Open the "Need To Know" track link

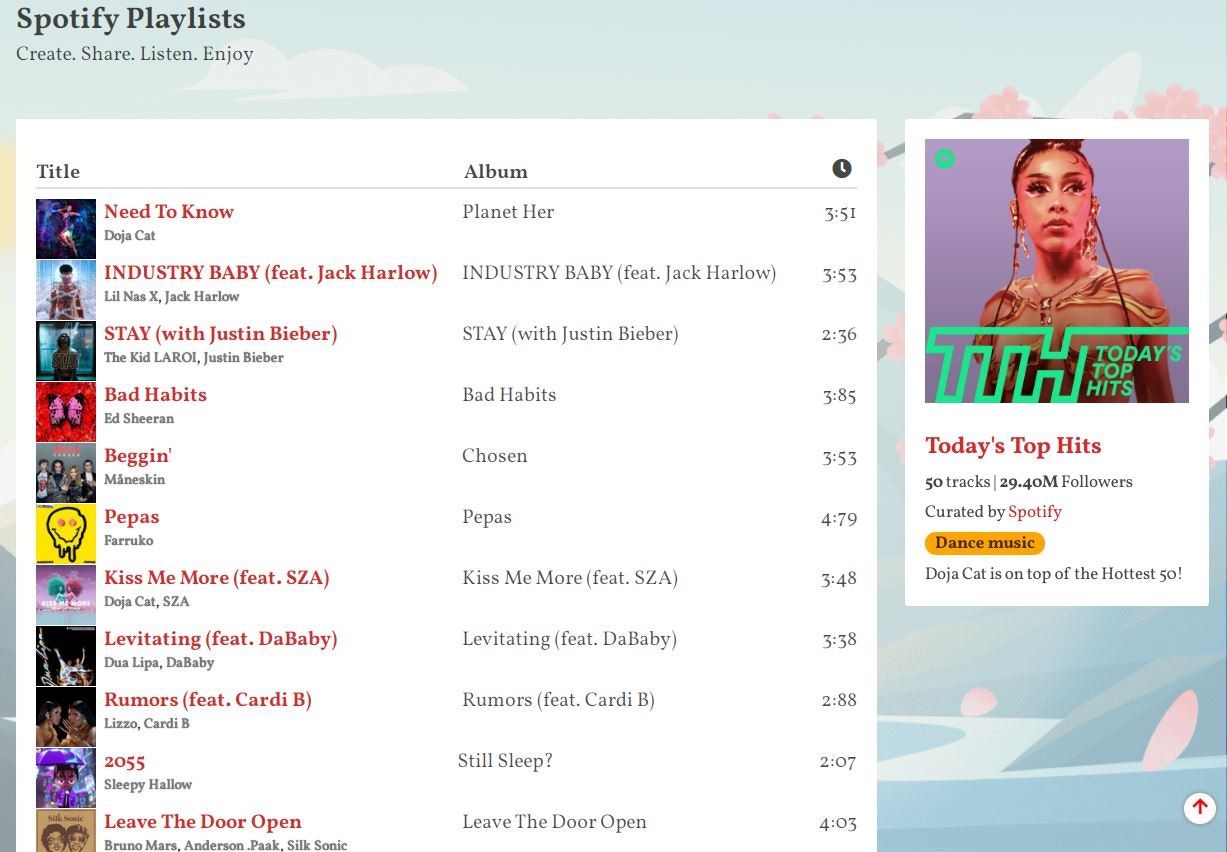coord(168,212)
